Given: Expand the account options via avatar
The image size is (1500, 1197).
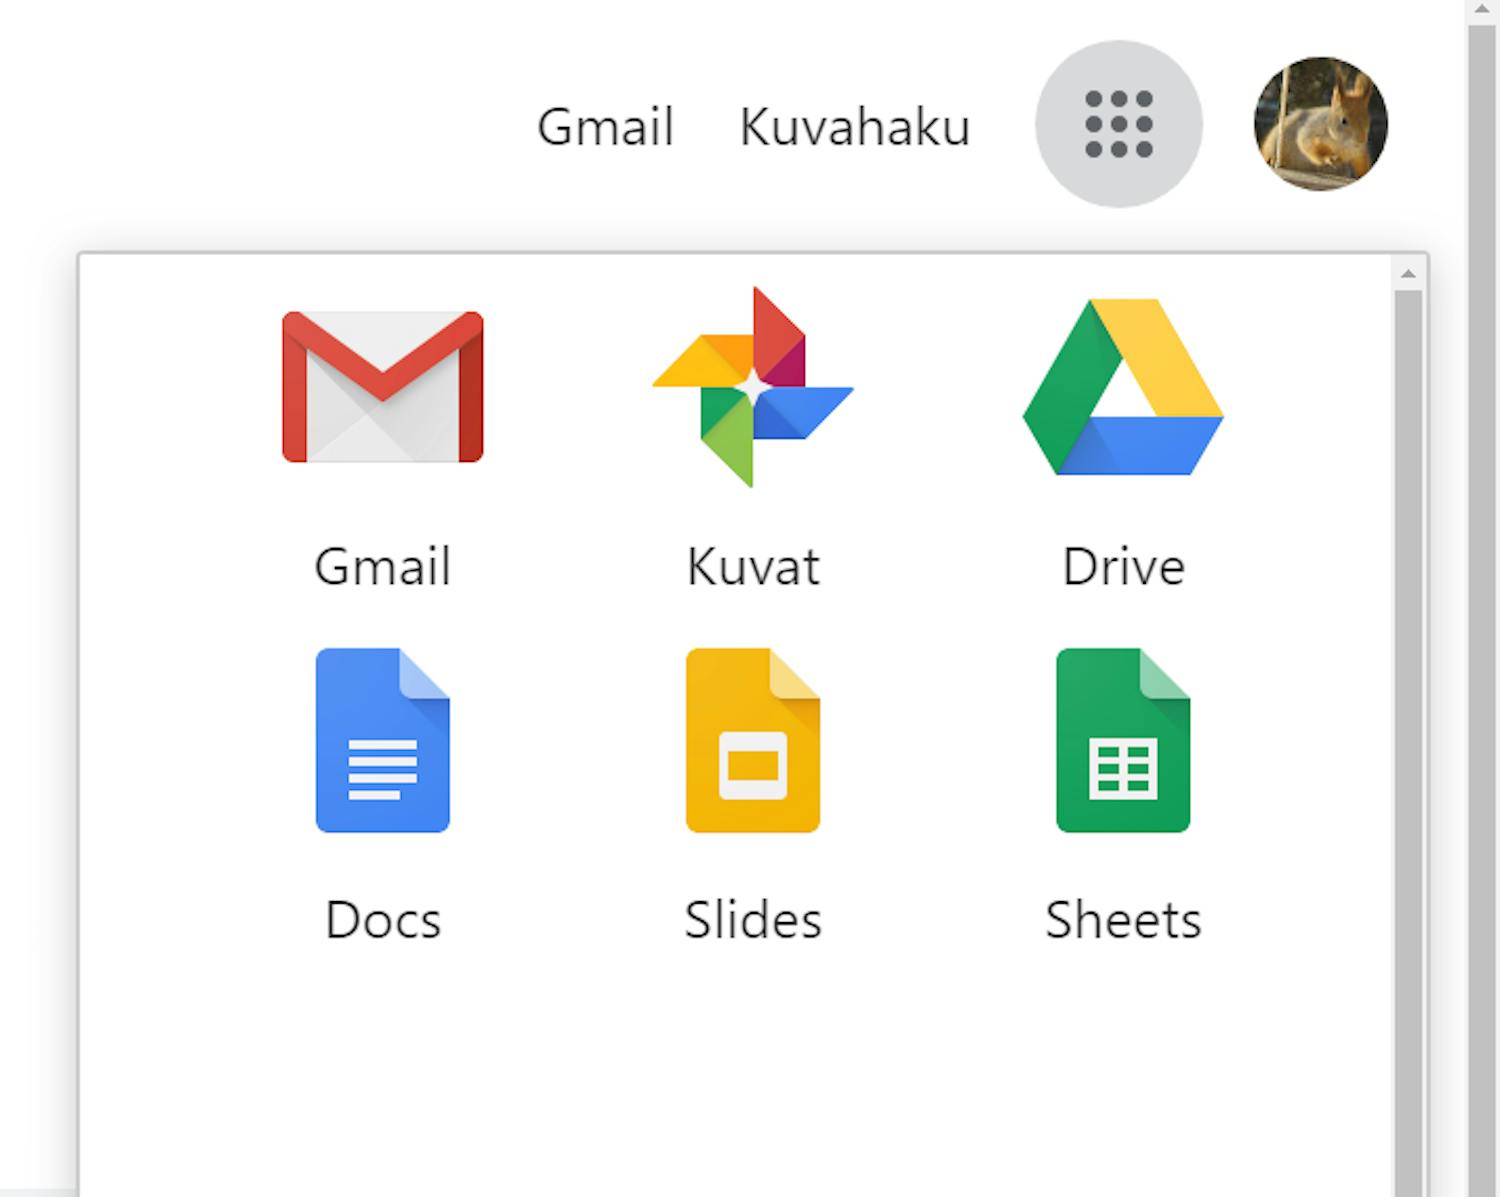Looking at the screenshot, I should [x=1320, y=124].
